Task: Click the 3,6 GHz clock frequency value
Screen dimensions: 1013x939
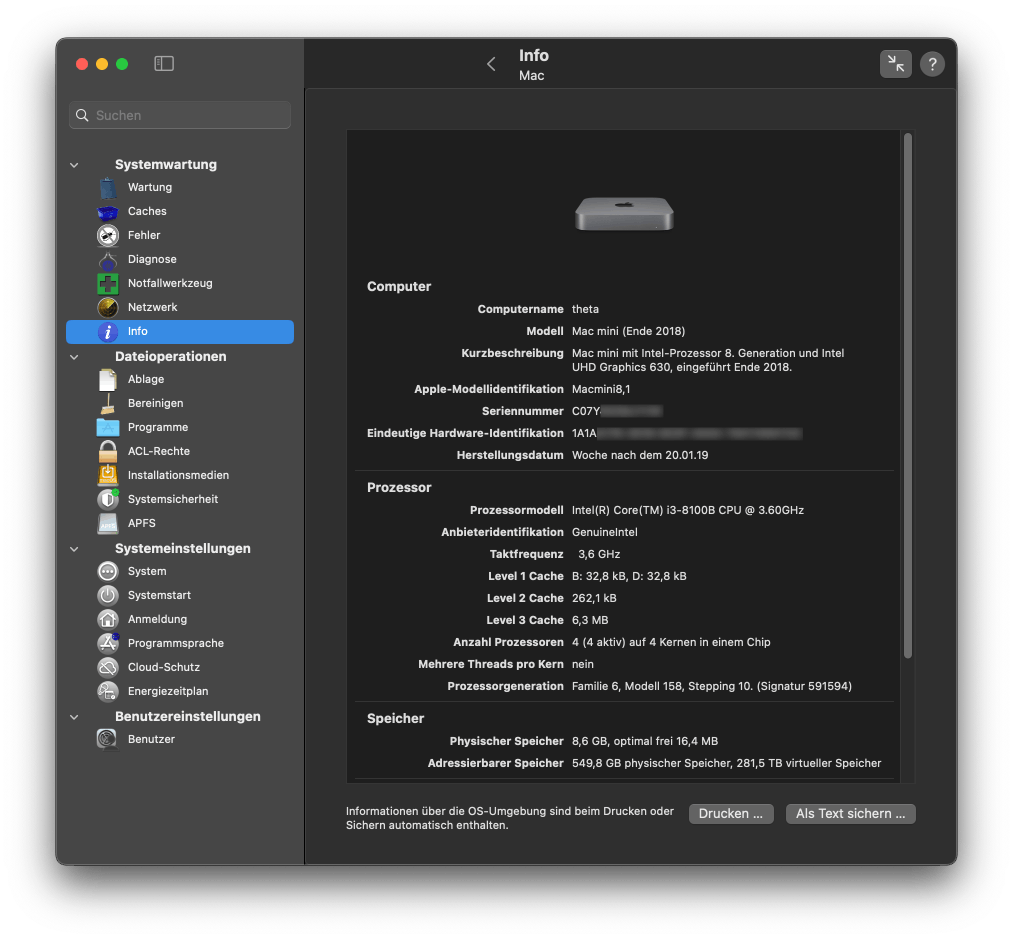Action: (599, 554)
